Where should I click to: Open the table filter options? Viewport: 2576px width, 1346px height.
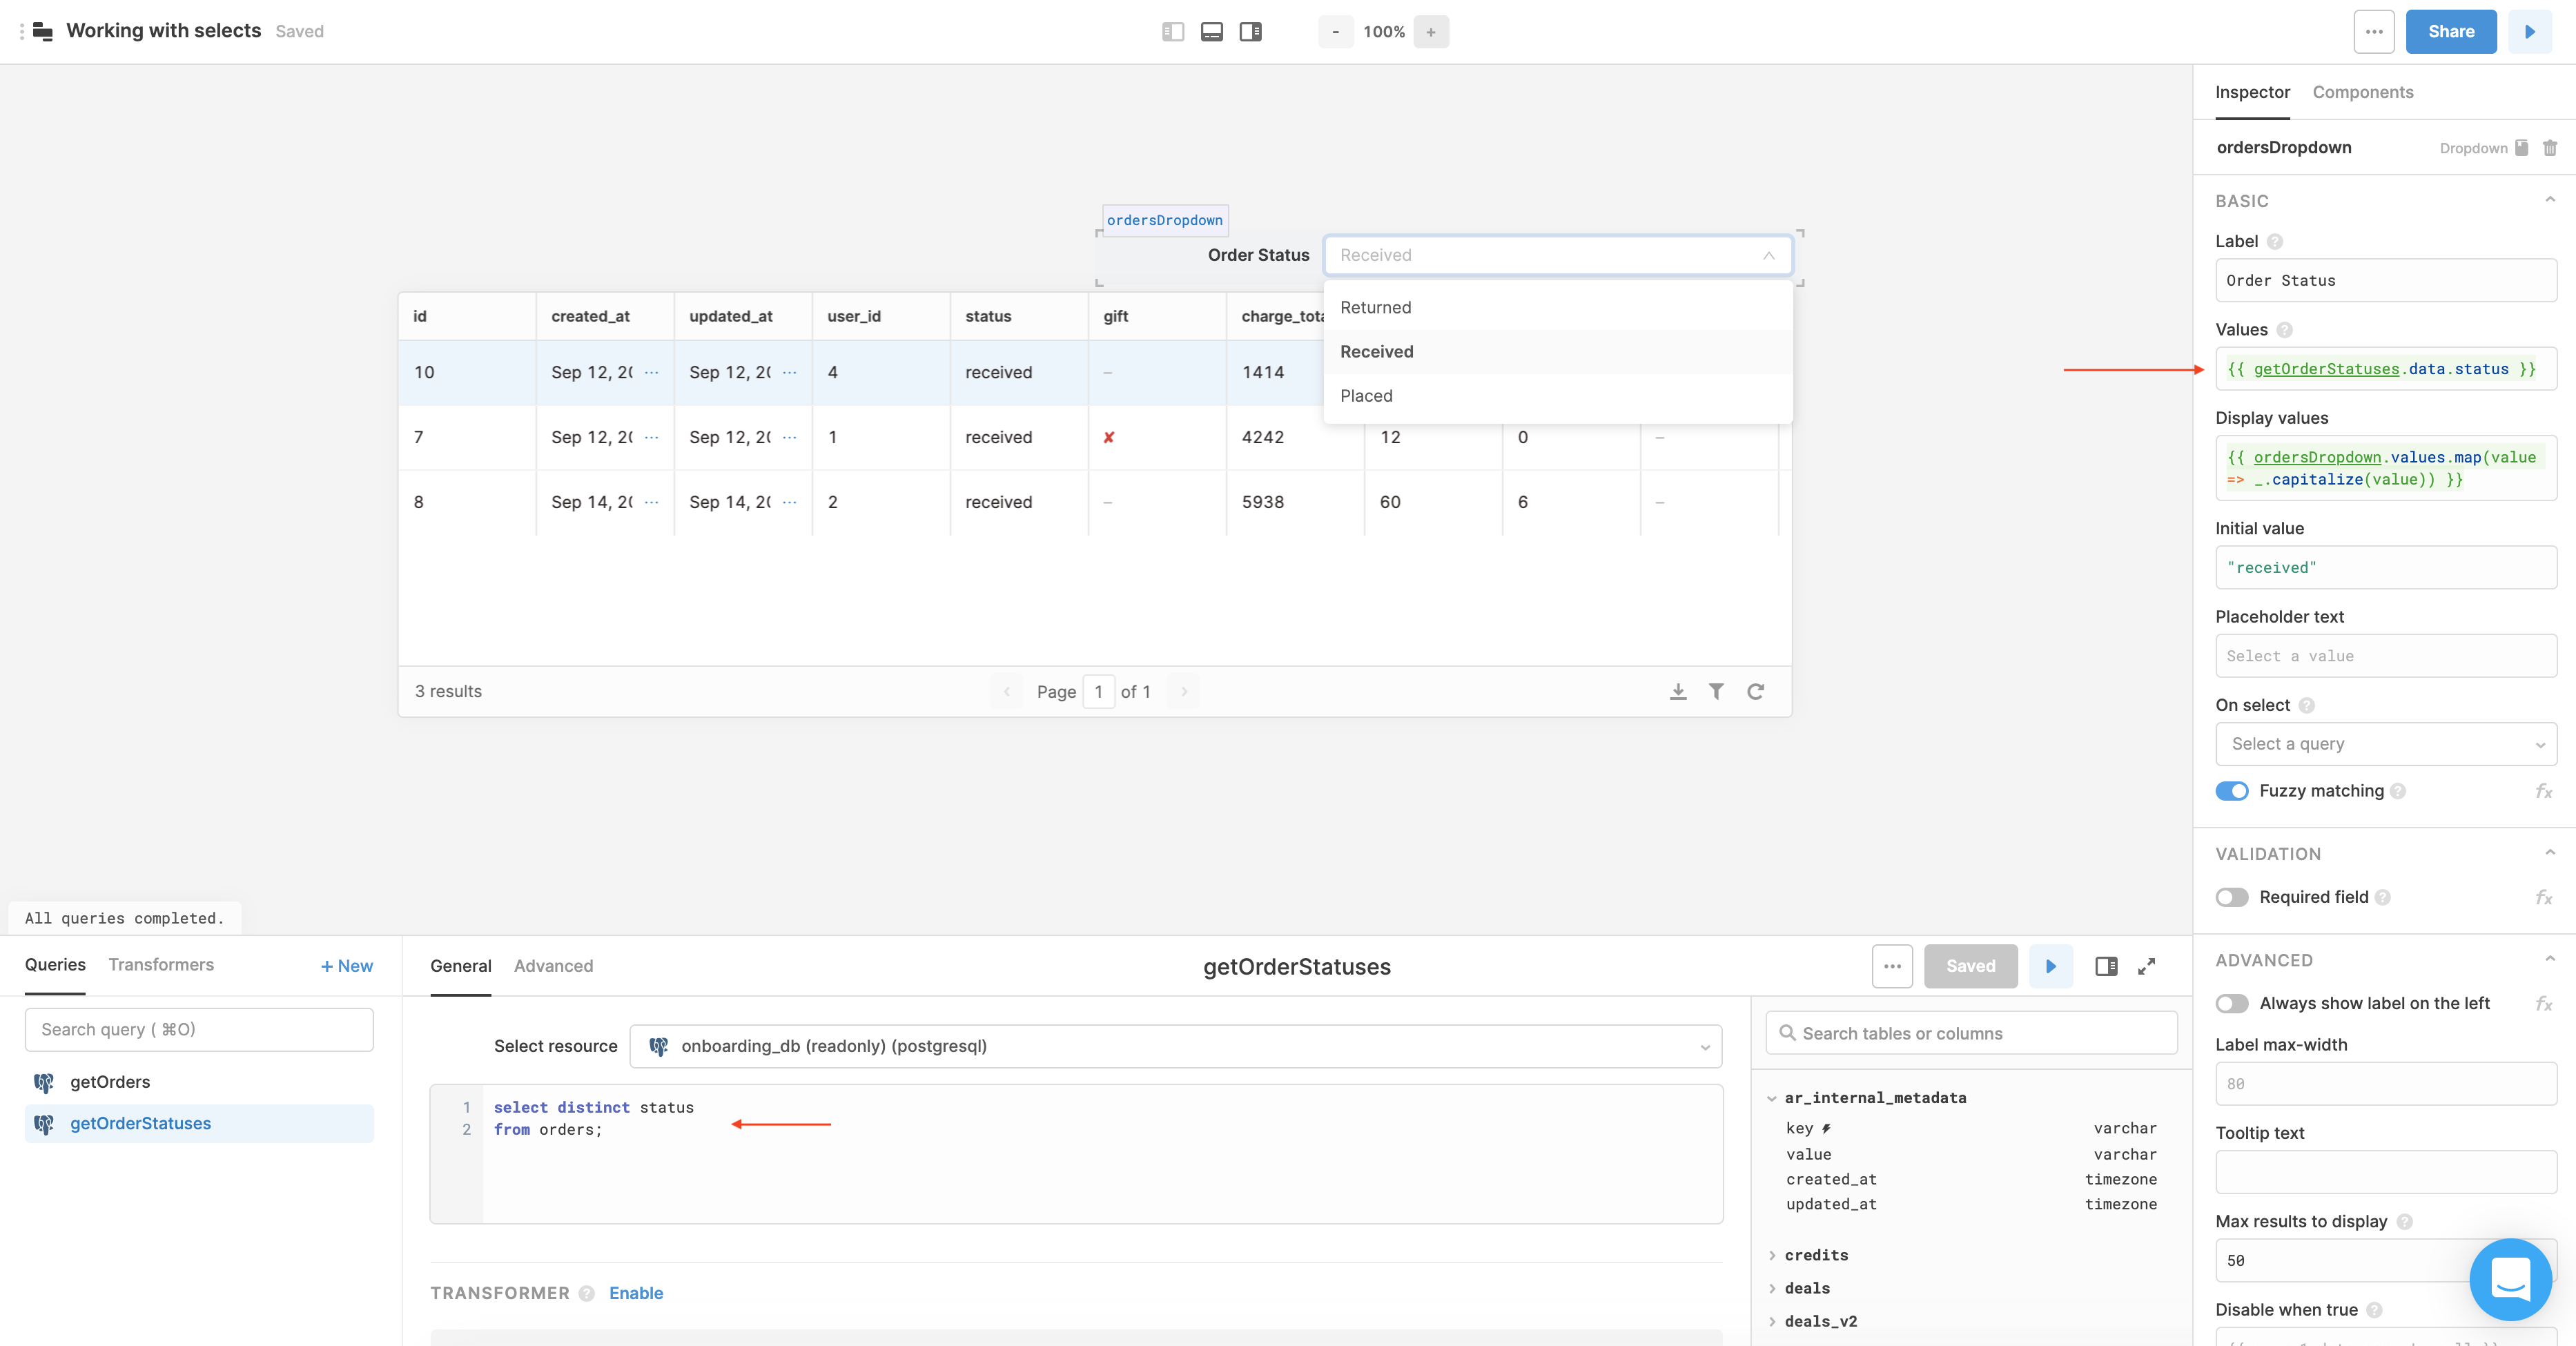click(1717, 691)
